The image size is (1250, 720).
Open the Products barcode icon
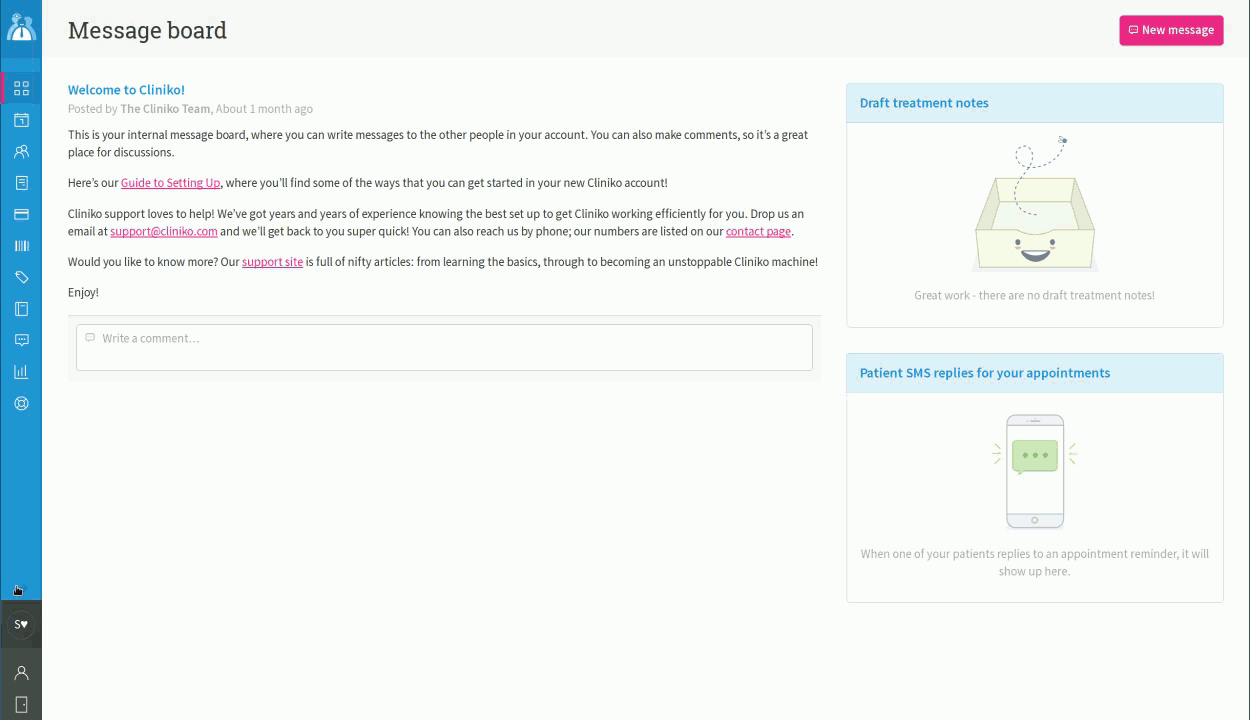click(x=21, y=246)
